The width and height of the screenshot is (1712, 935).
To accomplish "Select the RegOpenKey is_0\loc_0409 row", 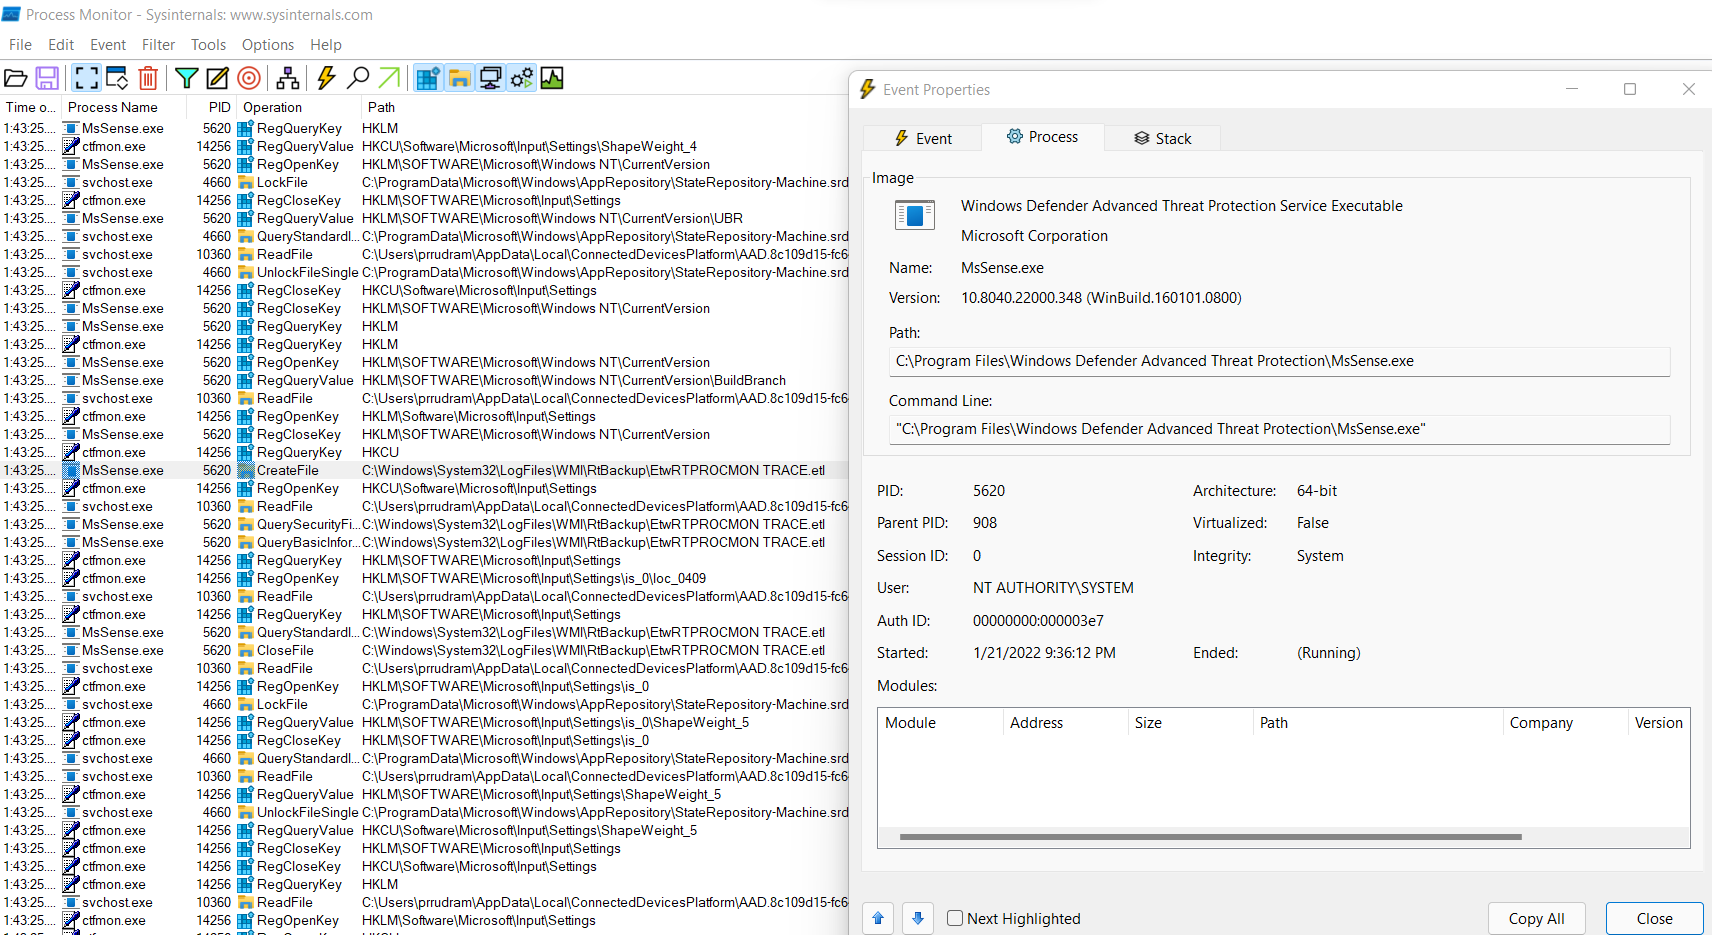I will tap(424, 578).
